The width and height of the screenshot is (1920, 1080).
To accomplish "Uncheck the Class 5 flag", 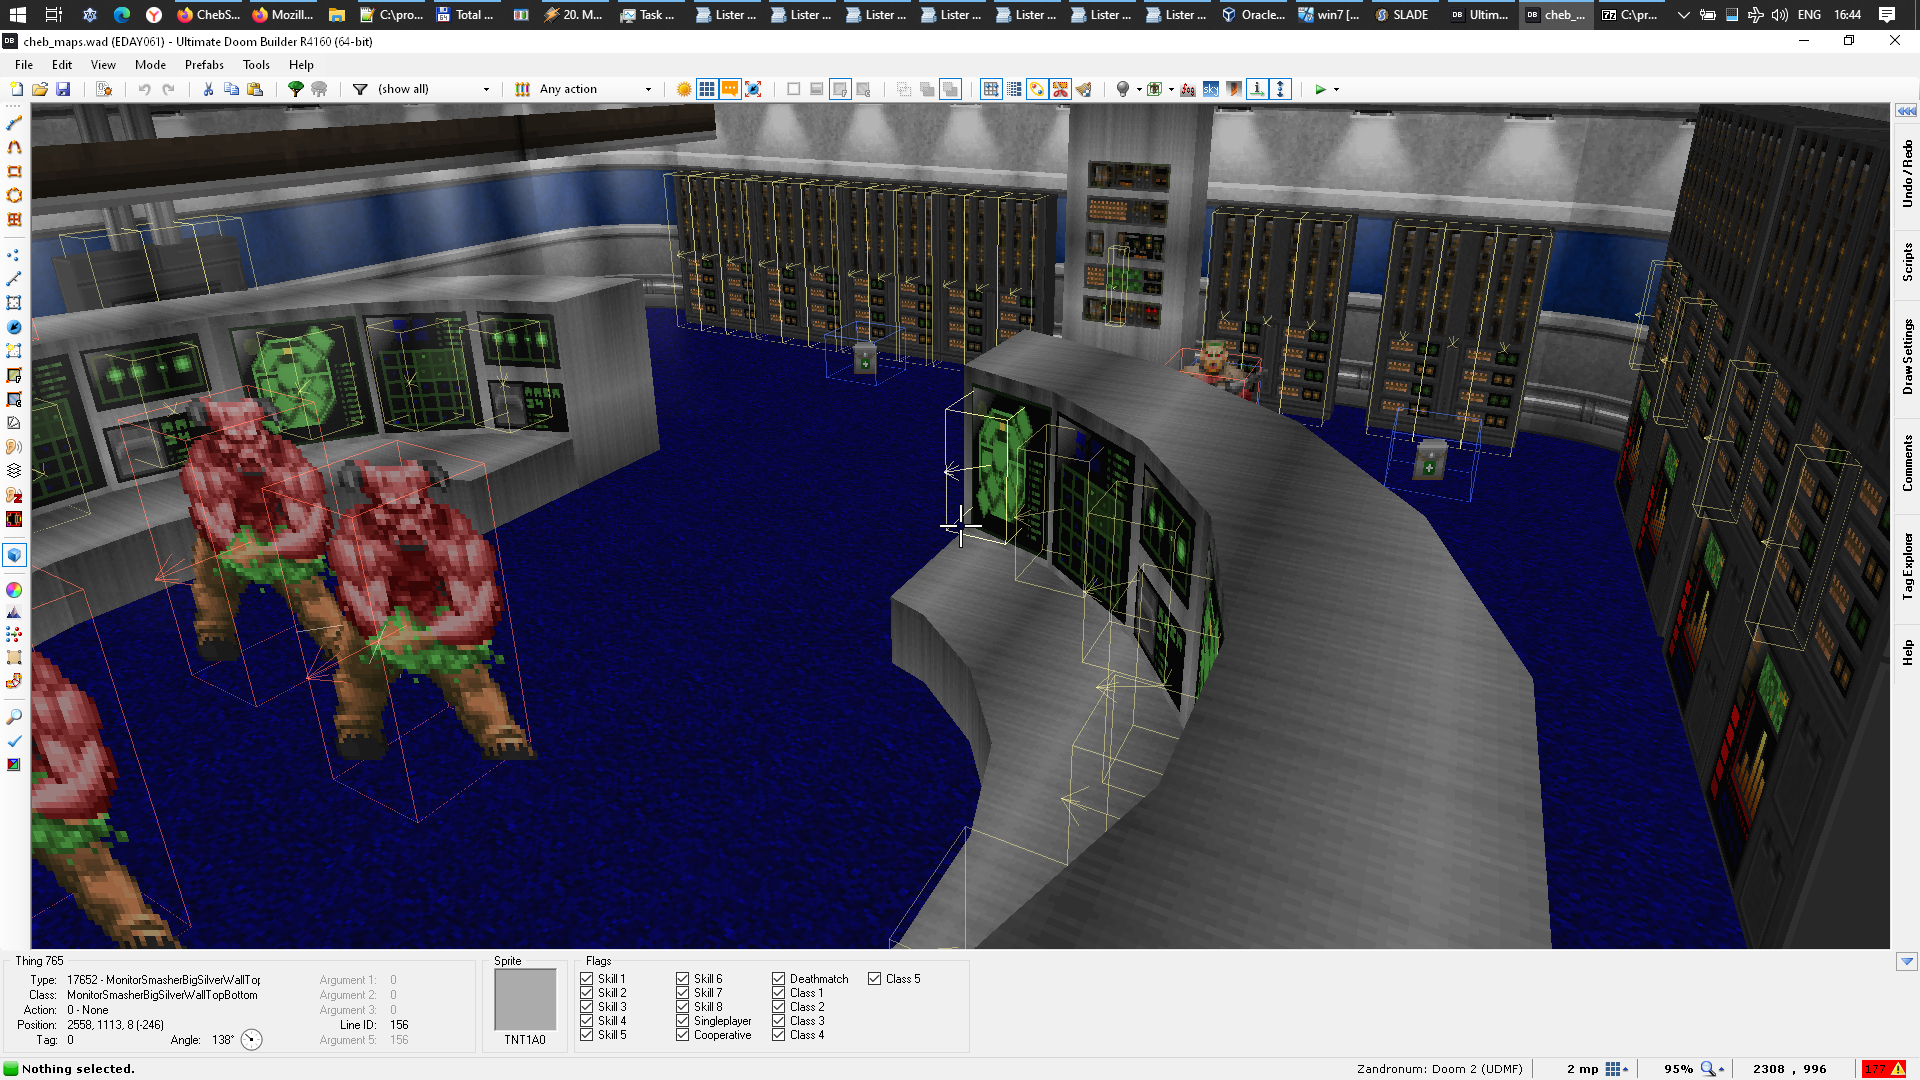I will coord(875,979).
